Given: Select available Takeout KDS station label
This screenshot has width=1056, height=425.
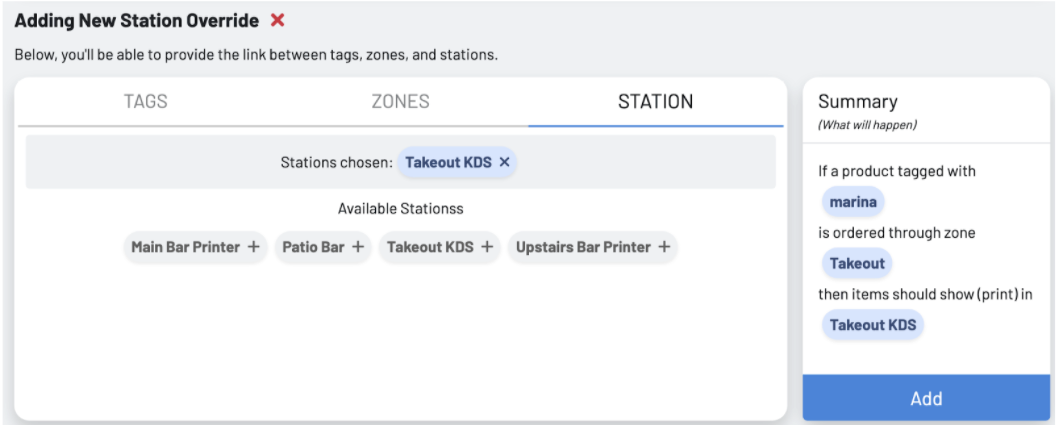Looking at the screenshot, I should coord(430,247).
